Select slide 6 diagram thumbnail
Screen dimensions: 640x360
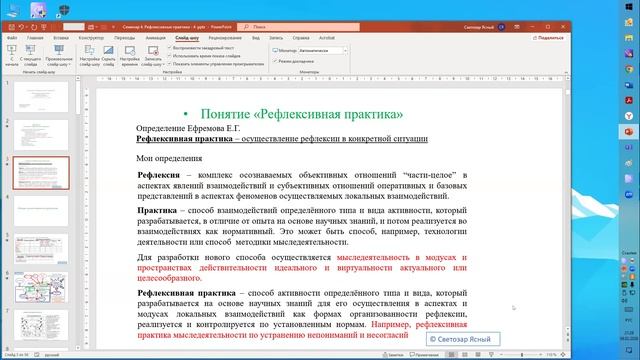[x=41, y=287]
